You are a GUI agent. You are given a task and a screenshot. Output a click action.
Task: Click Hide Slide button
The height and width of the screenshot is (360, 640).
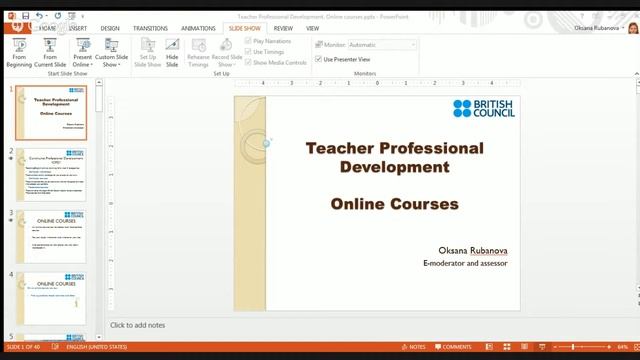pyautogui.click(x=172, y=53)
